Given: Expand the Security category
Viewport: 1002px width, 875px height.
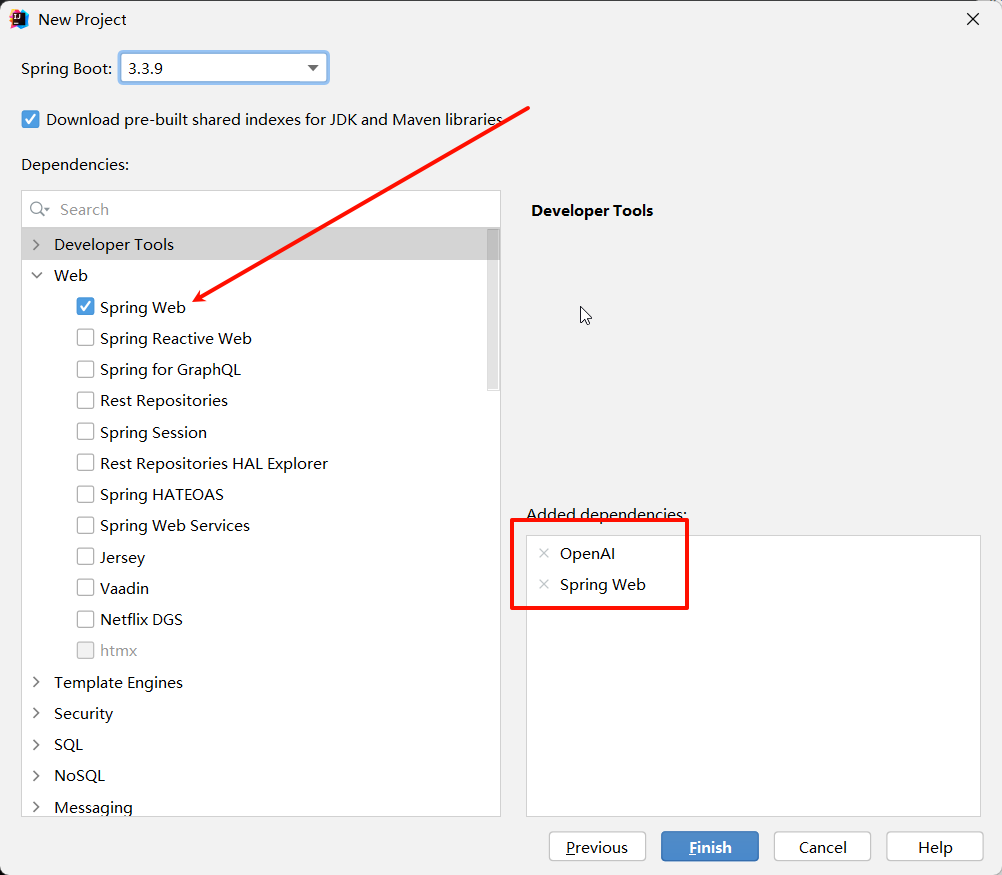Looking at the screenshot, I should tap(36, 713).
